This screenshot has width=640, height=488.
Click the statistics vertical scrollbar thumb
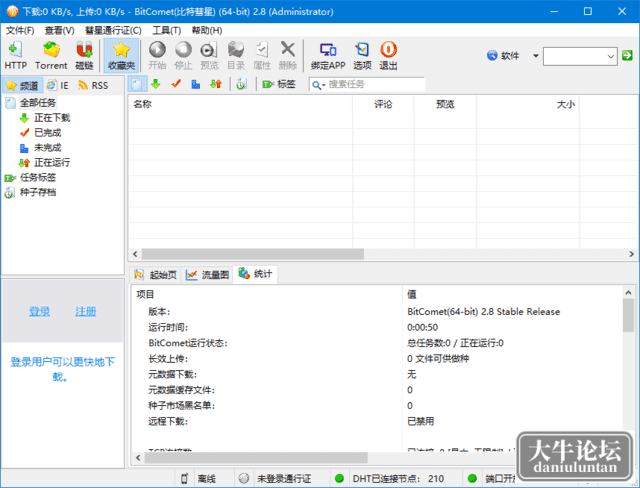628,315
